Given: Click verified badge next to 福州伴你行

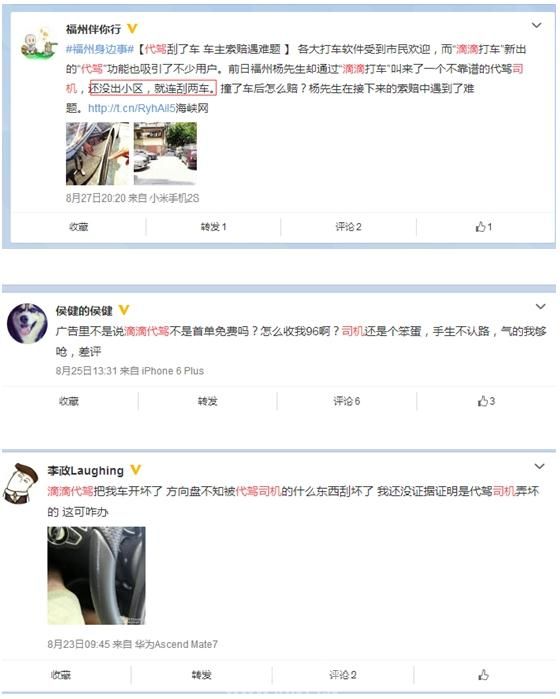Looking at the screenshot, I should tap(132, 29).
